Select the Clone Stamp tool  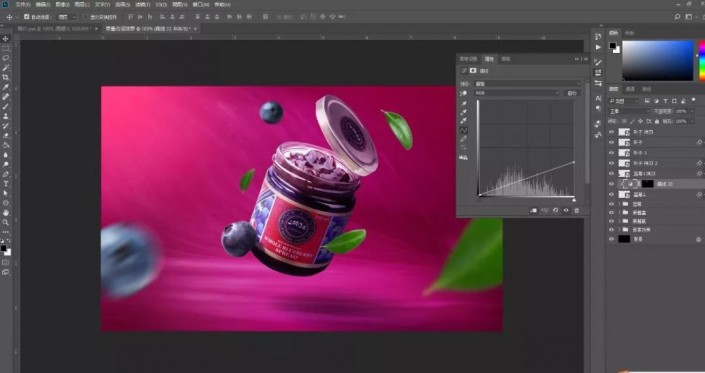coord(6,116)
